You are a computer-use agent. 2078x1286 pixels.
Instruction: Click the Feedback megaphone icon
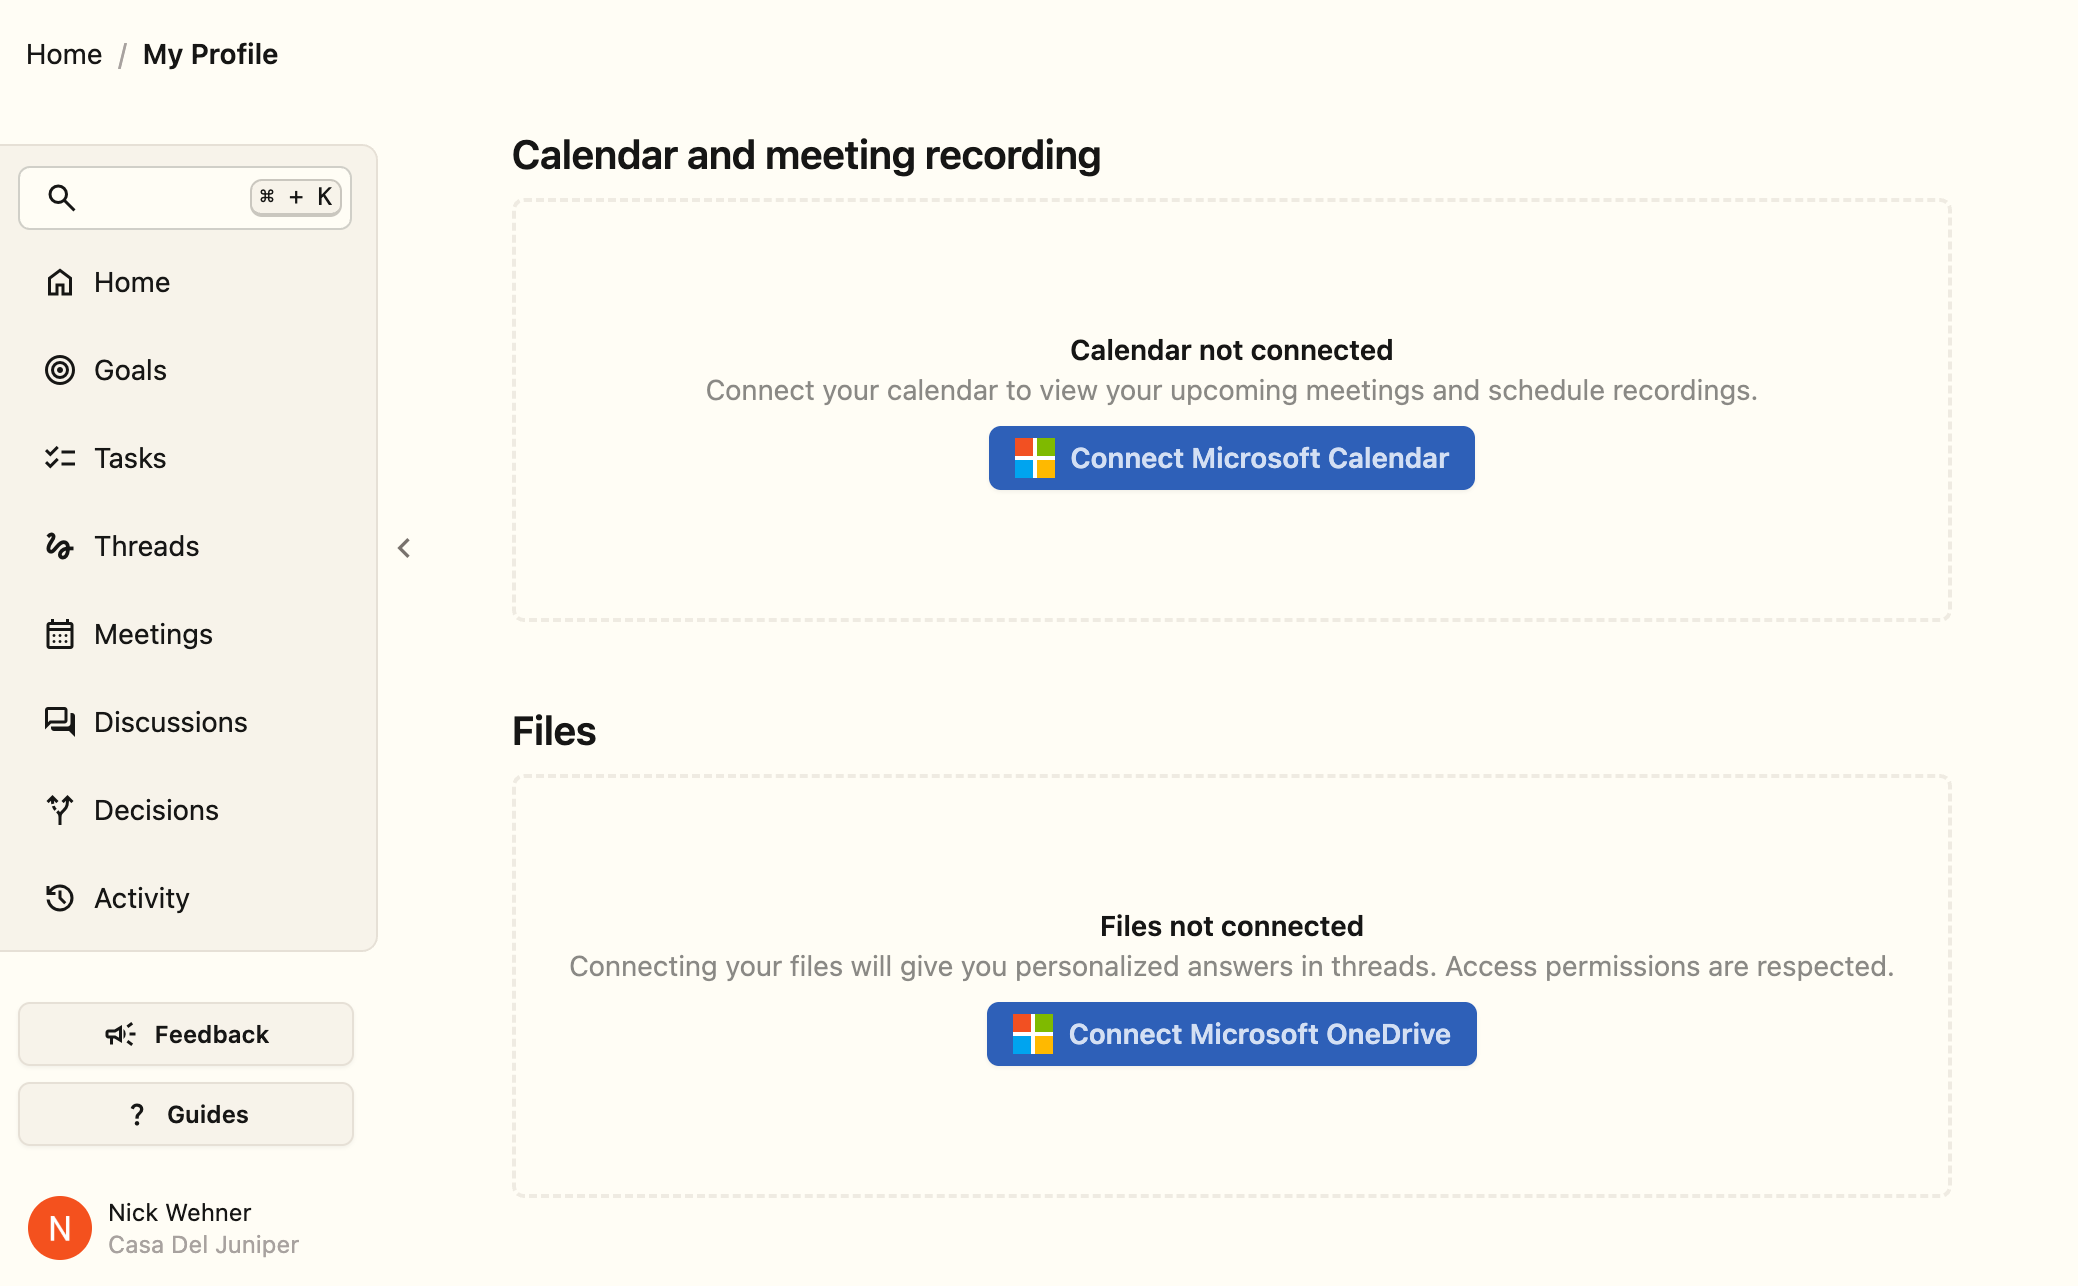coord(120,1034)
